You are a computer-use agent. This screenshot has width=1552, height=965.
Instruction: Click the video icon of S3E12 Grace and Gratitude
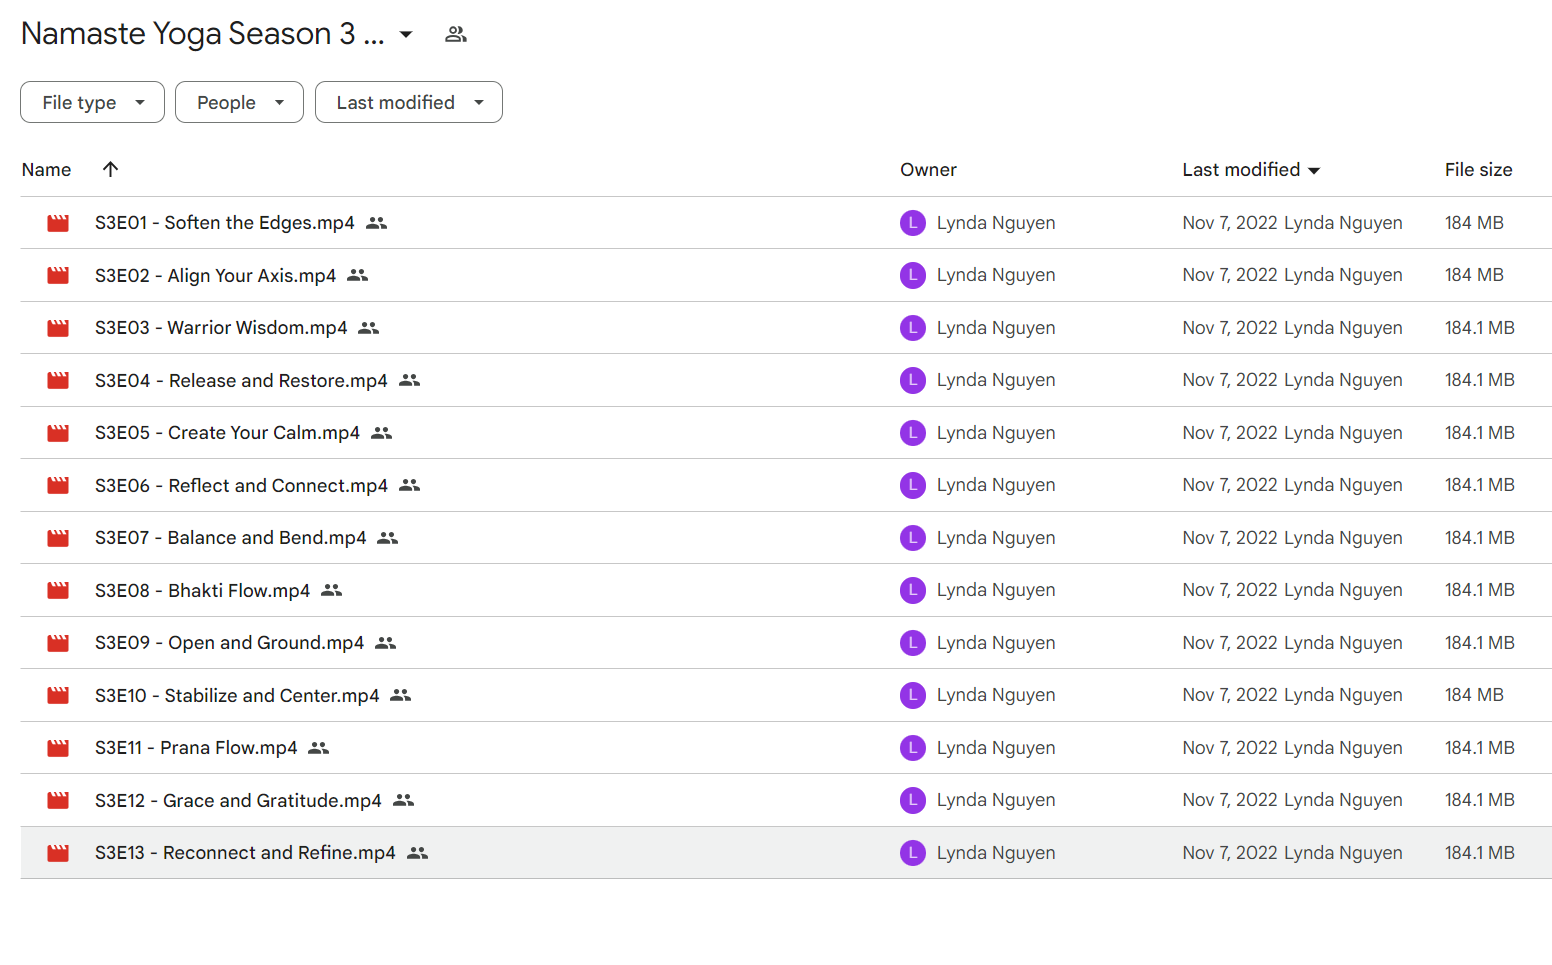click(58, 800)
